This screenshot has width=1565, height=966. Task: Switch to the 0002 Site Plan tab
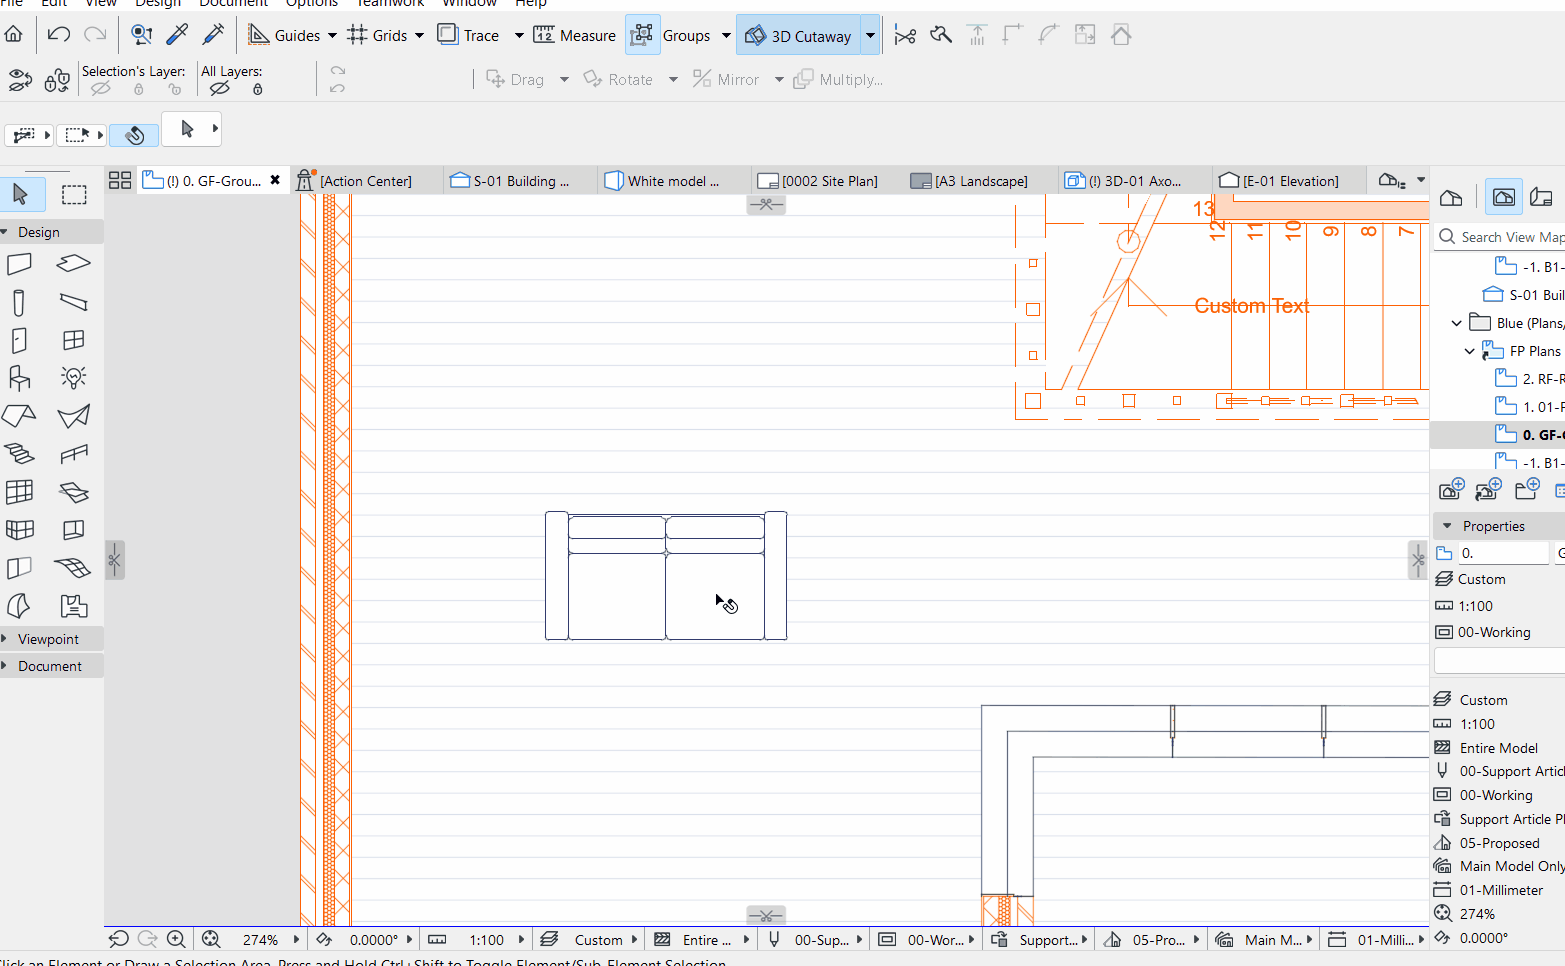tap(829, 181)
